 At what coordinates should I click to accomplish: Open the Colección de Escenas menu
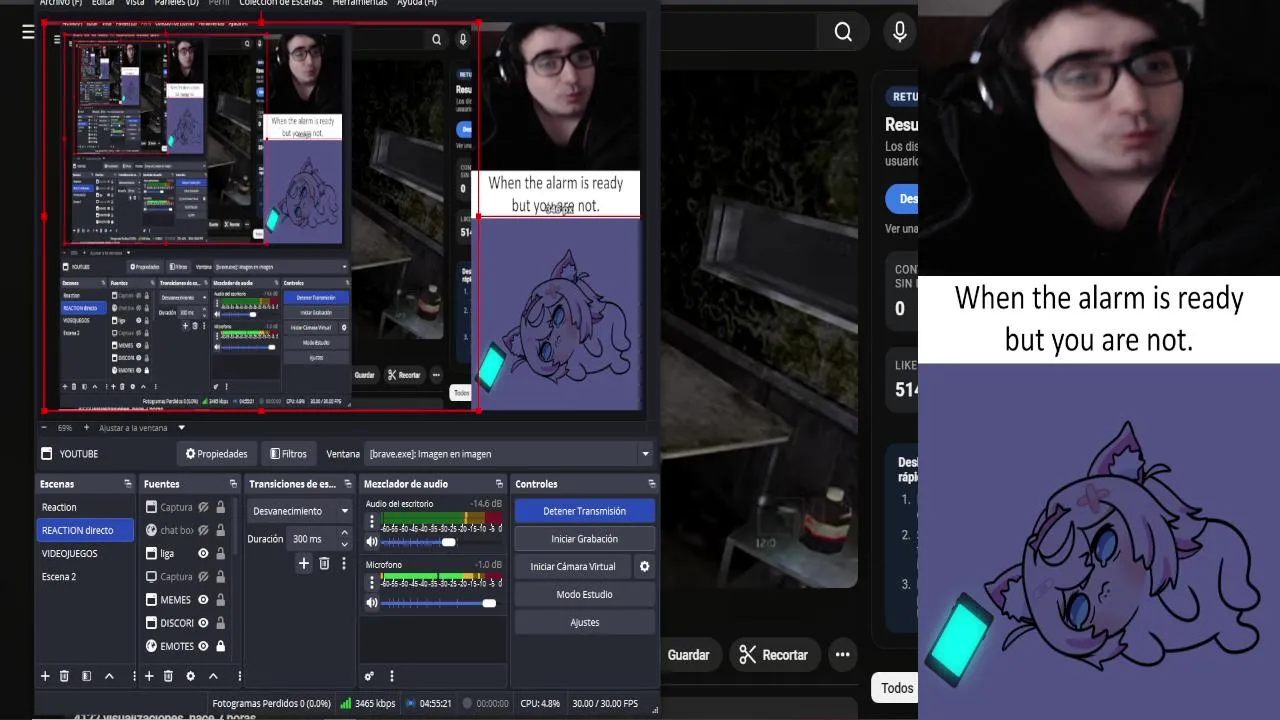281,3
